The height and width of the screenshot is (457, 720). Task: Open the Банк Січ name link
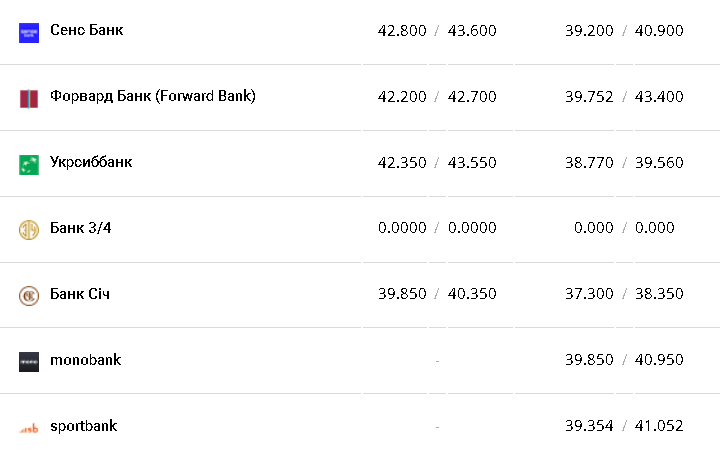(79, 294)
